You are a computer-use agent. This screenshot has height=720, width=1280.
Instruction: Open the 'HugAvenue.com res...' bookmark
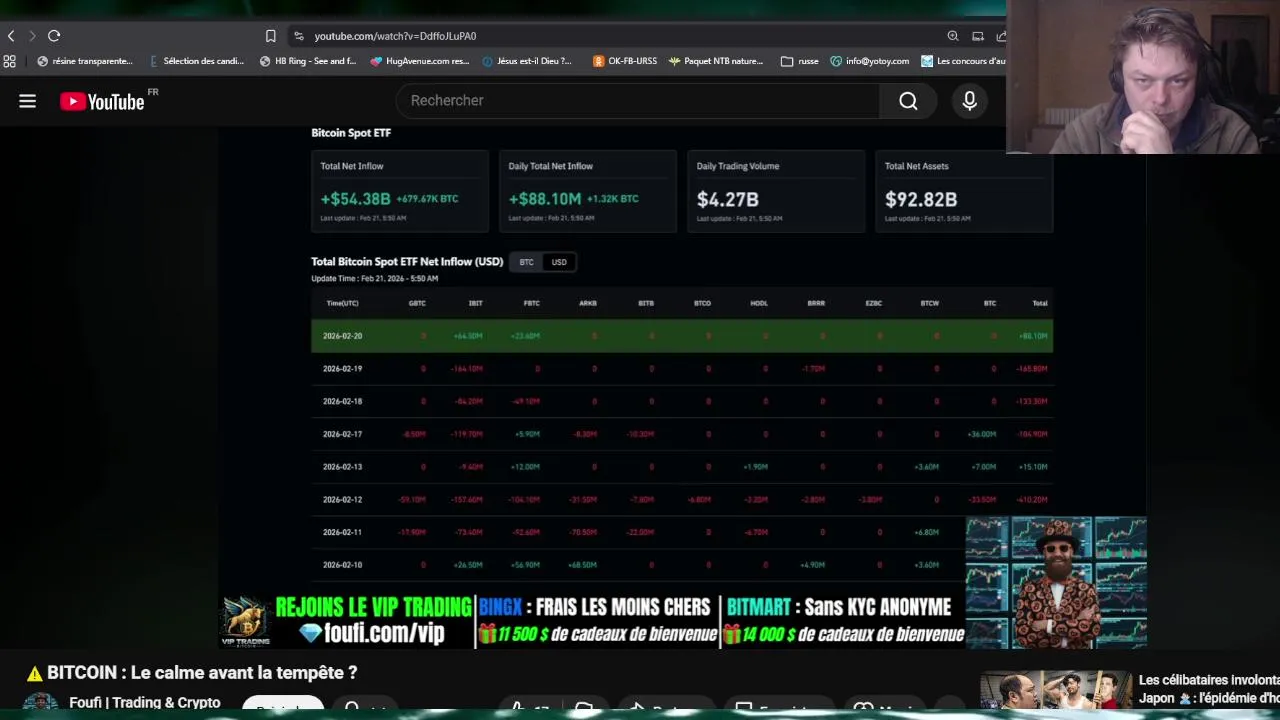click(419, 61)
